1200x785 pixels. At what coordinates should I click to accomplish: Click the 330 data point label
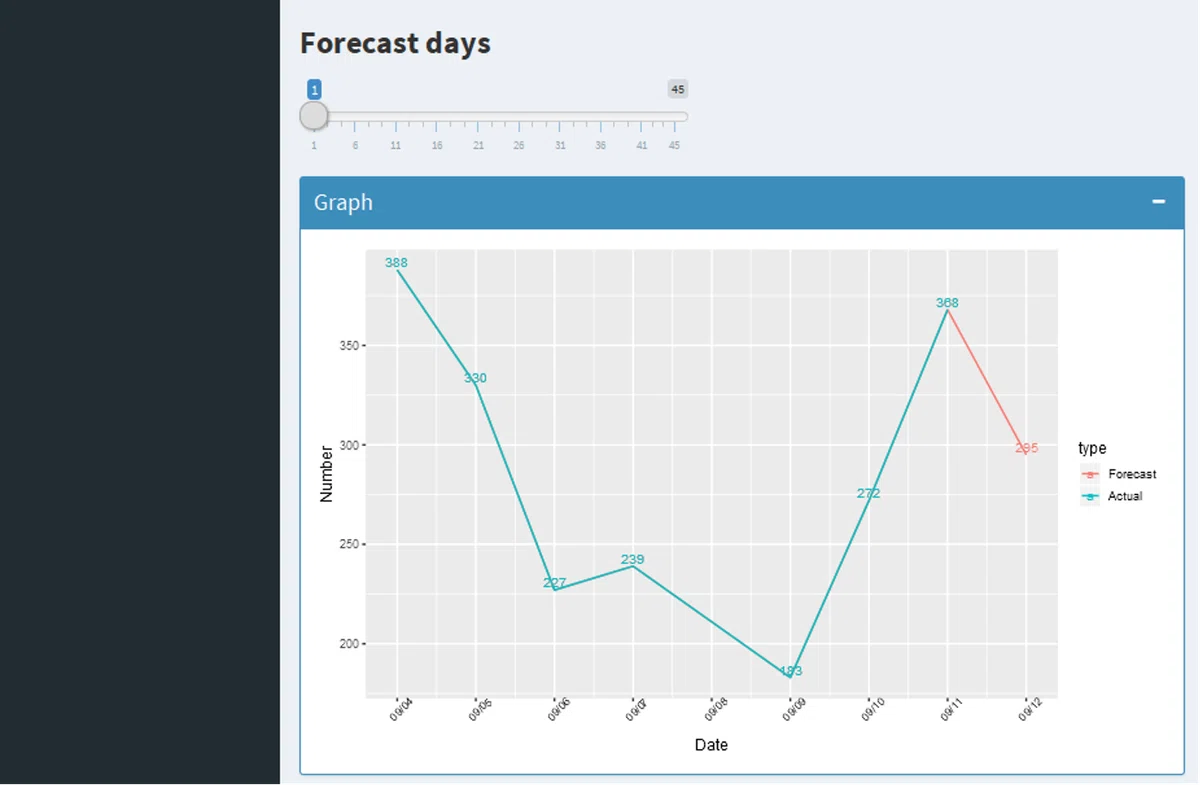coord(475,378)
